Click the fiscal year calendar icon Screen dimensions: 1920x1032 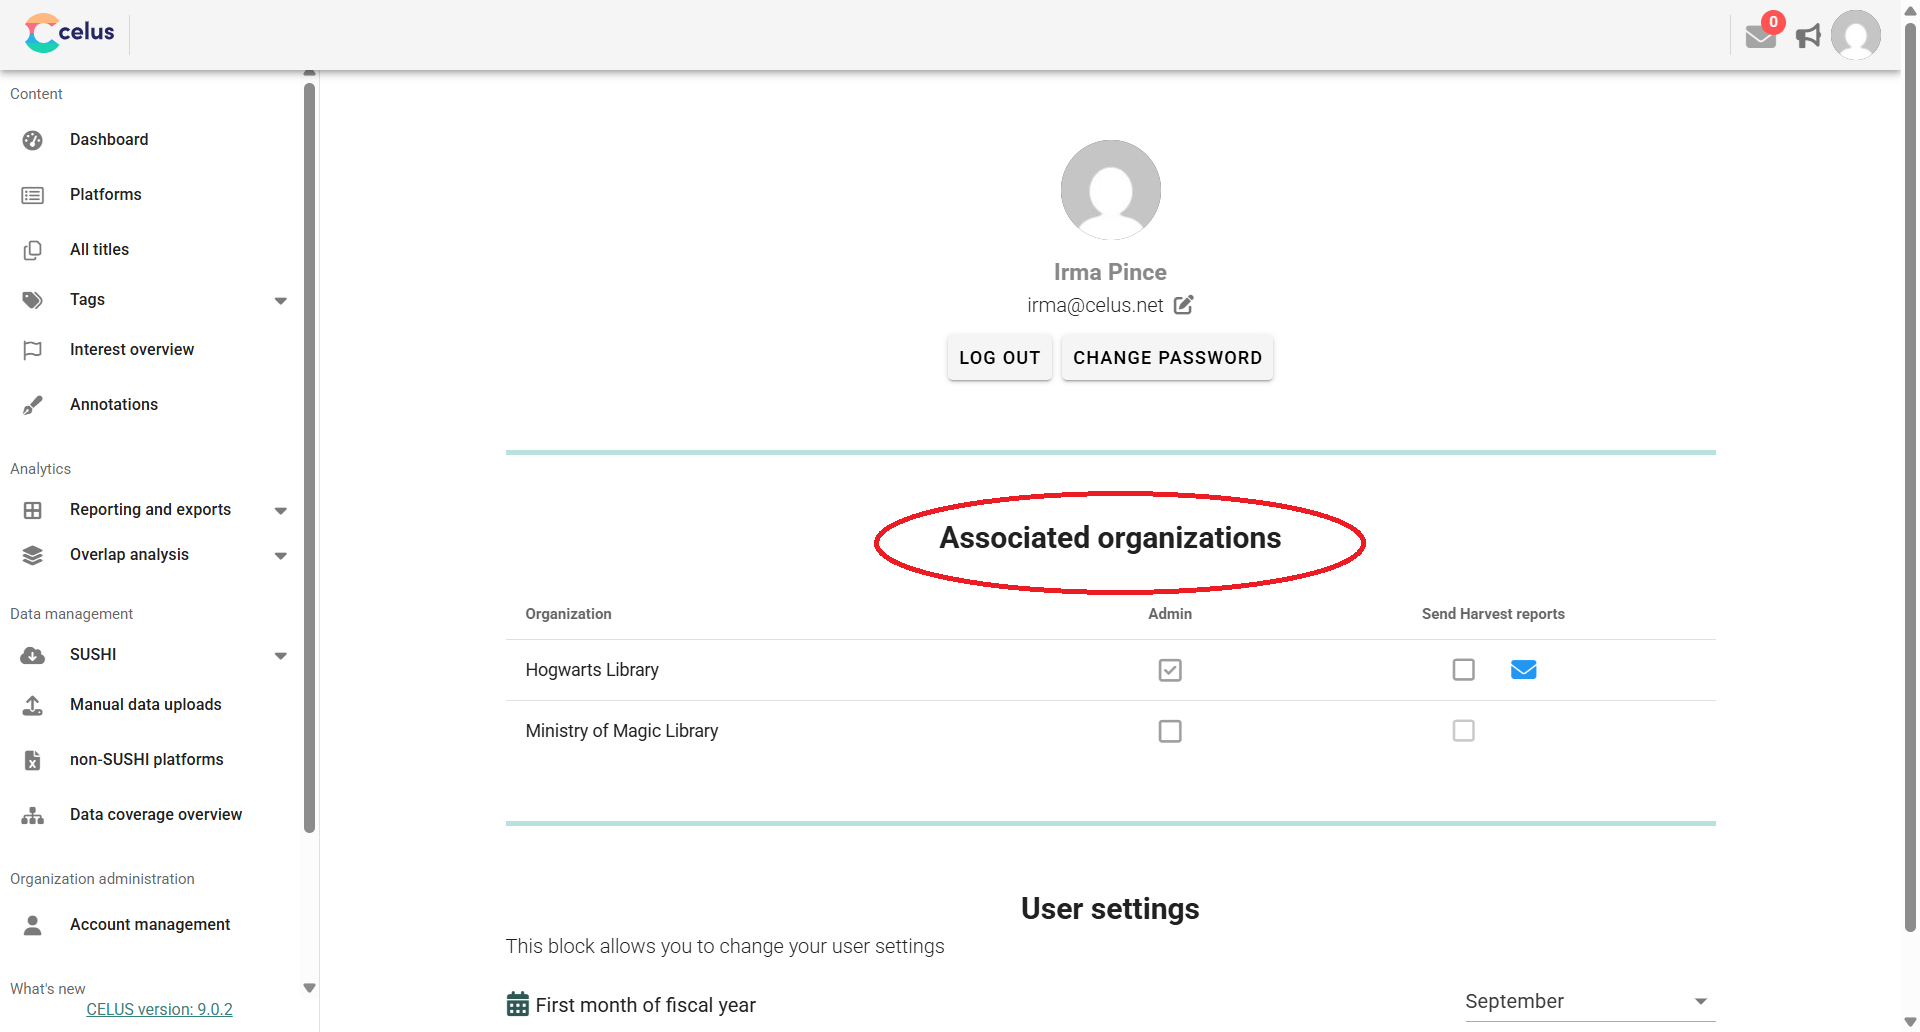[518, 1004]
